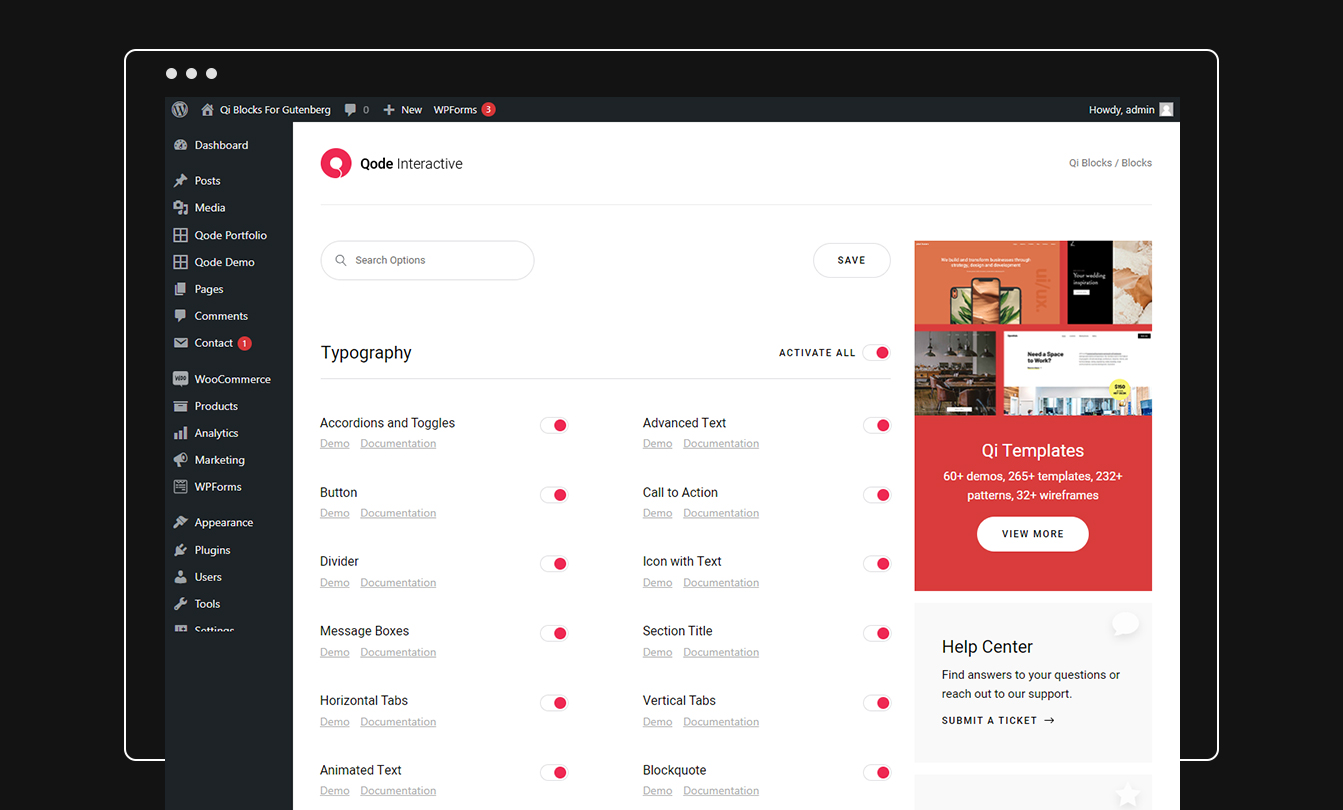The image size is (1343, 810).
Task: Click the Media icon in sidebar
Action: 180,208
